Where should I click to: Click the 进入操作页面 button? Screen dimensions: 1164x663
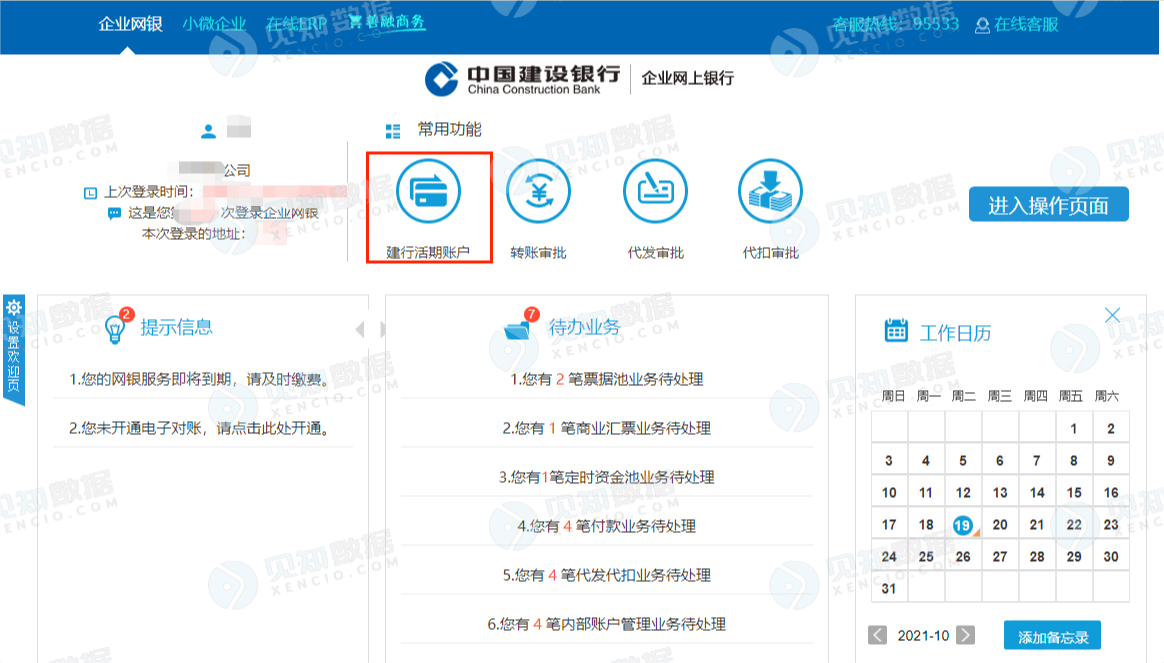(x=1048, y=205)
